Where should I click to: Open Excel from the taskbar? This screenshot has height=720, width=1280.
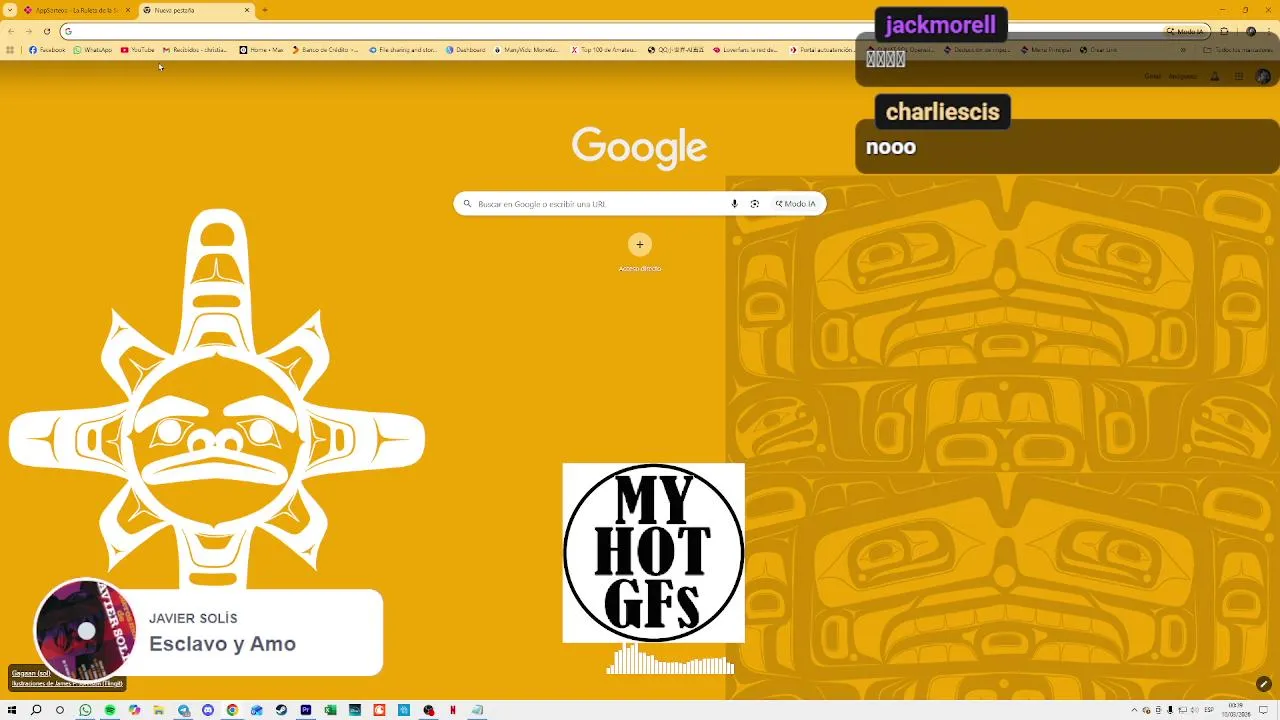[330, 710]
